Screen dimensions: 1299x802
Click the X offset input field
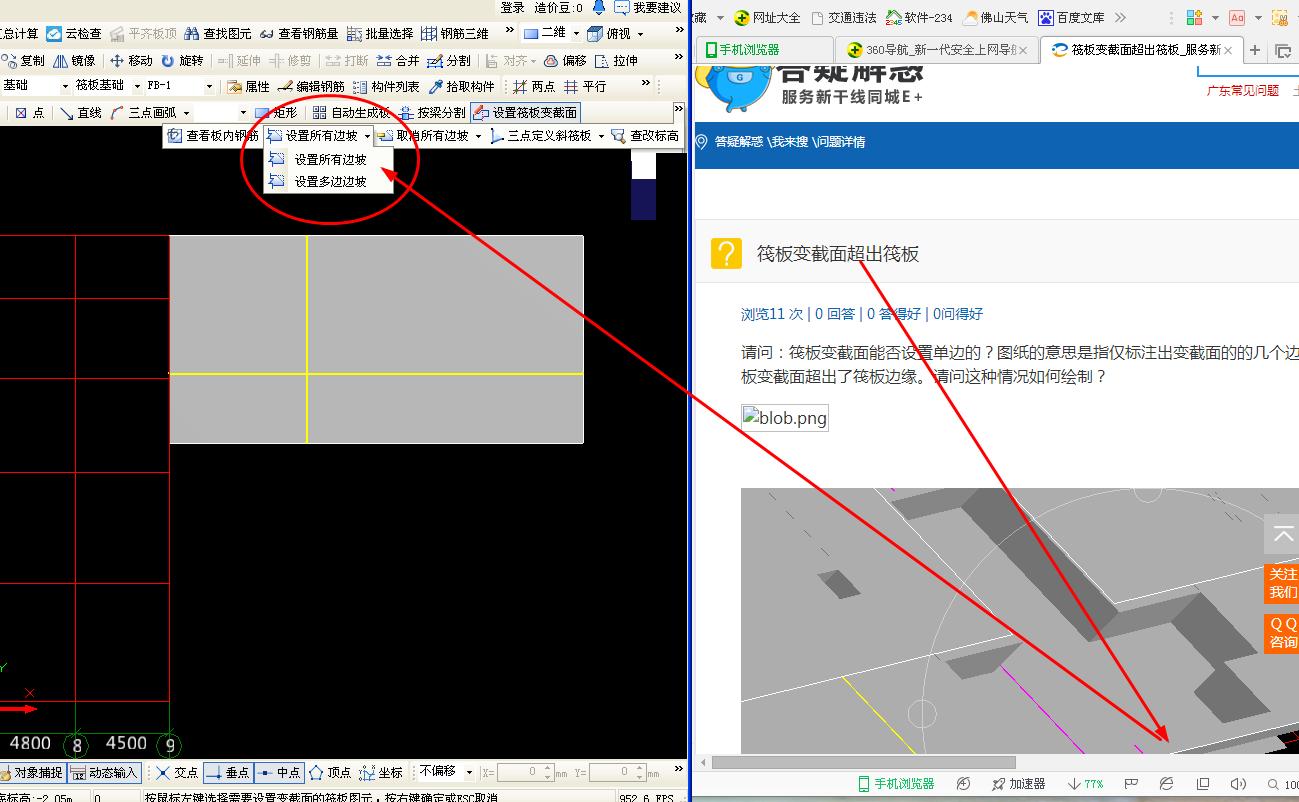526,772
